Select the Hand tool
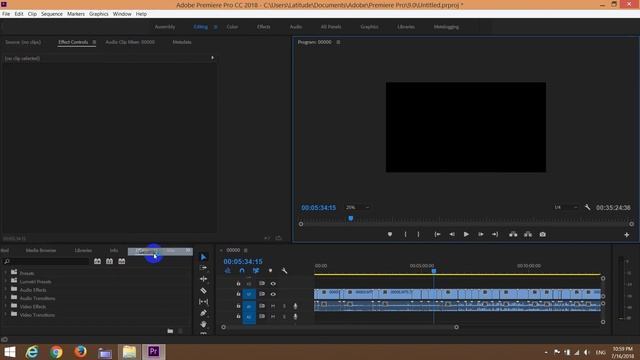The image size is (640, 360). (203, 324)
